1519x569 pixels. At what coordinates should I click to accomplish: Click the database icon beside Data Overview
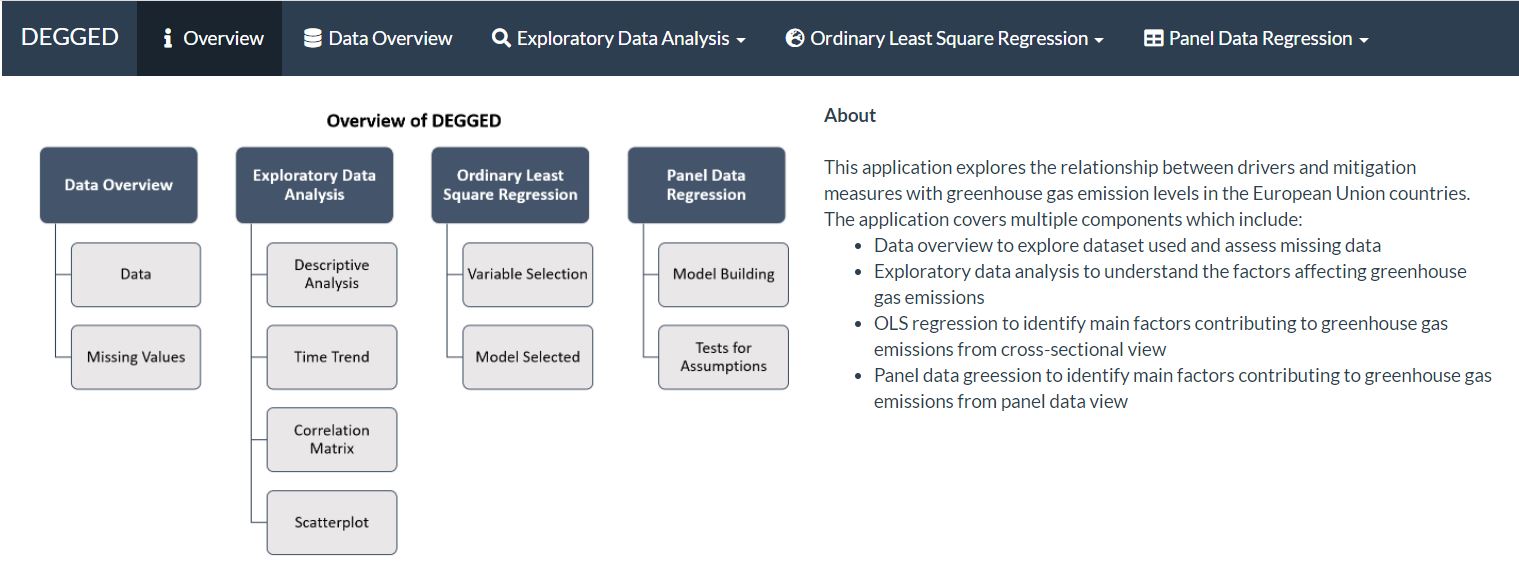[x=313, y=39]
